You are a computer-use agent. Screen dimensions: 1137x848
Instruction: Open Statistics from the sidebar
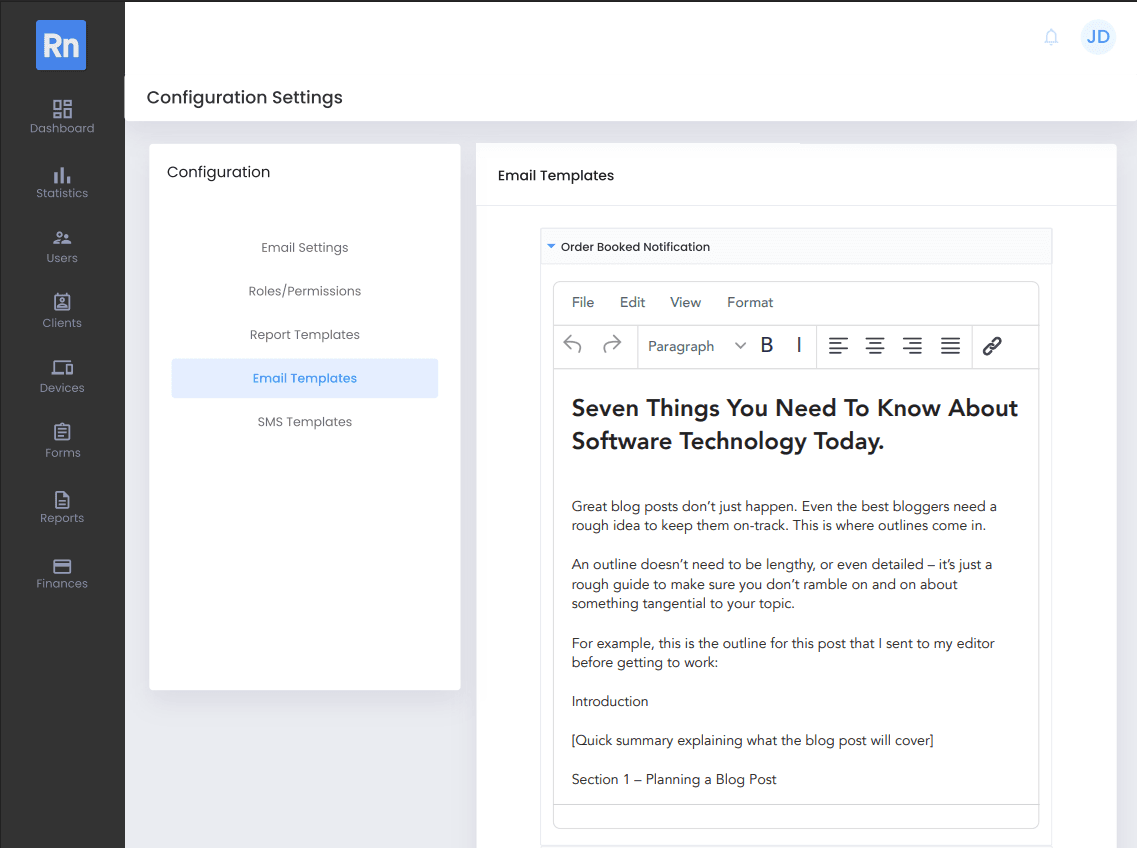pyautogui.click(x=62, y=182)
